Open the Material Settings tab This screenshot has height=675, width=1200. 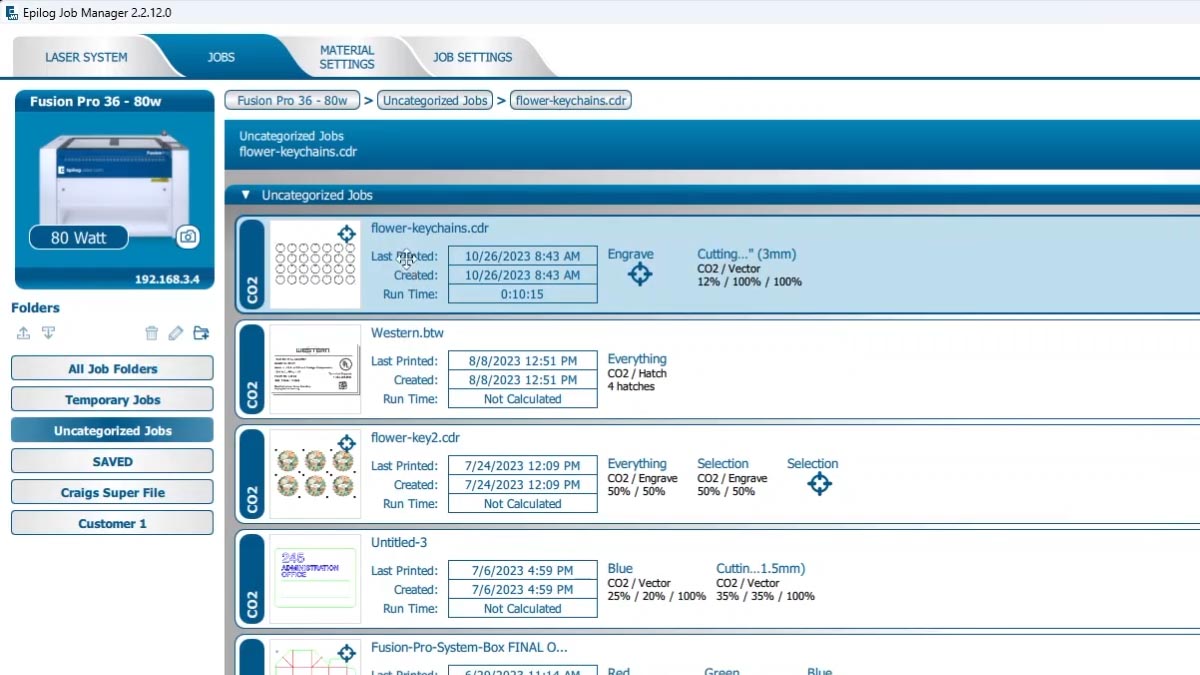pos(347,57)
